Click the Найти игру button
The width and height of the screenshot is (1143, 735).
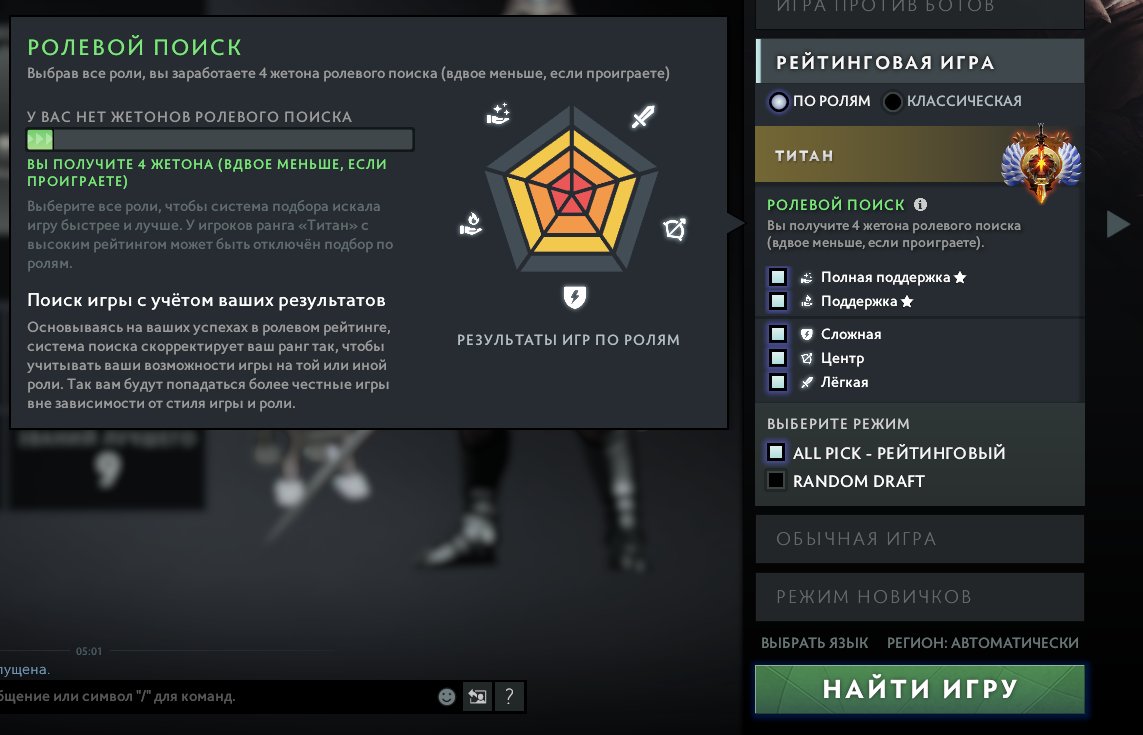click(x=920, y=689)
